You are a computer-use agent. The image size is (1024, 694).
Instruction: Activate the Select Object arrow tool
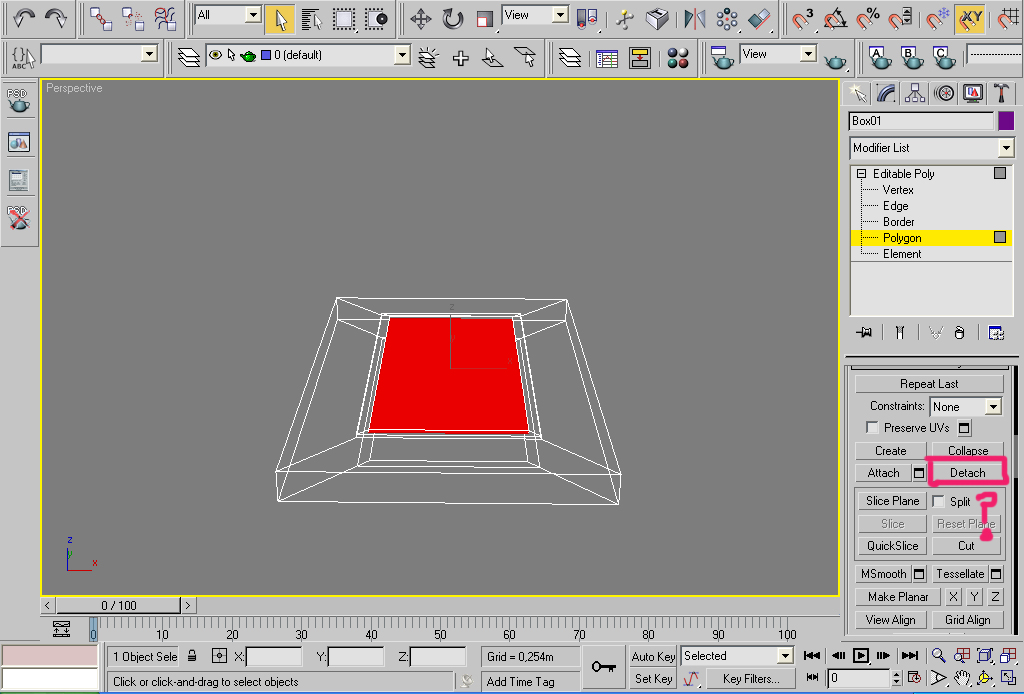pos(280,19)
